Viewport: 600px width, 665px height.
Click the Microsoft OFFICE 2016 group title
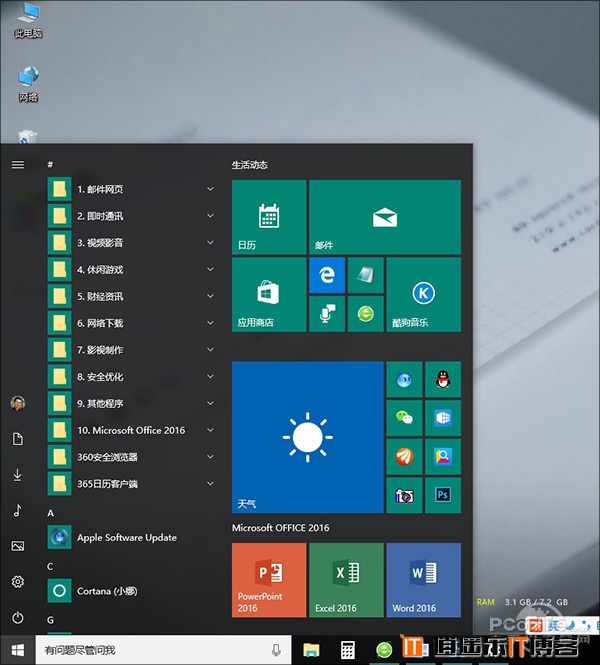coord(280,528)
